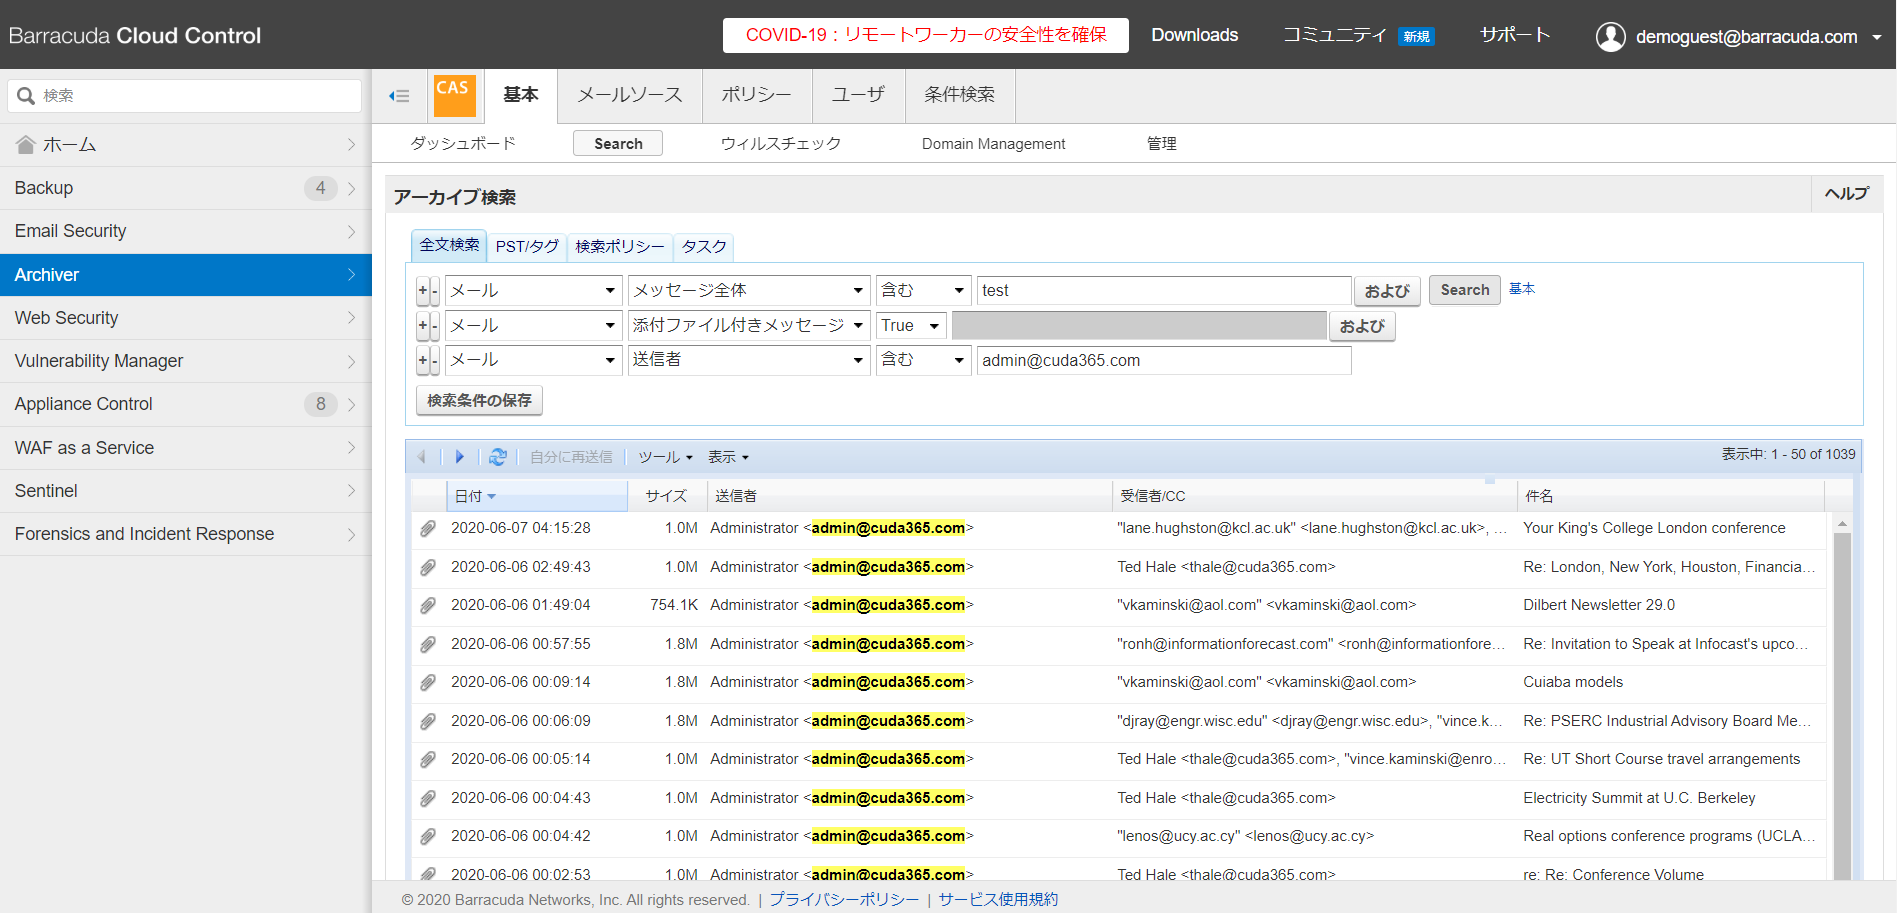This screenshot has height=913, width=1897.
Task: Switch to the ポリシー tab
Action: coord(757,95)
